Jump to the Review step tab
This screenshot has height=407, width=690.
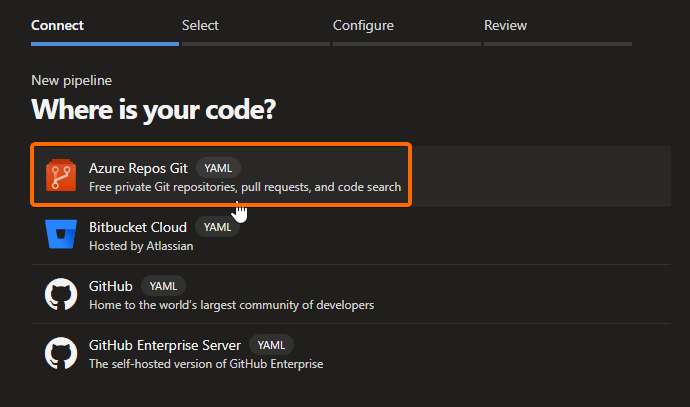[x=505, y=25]
